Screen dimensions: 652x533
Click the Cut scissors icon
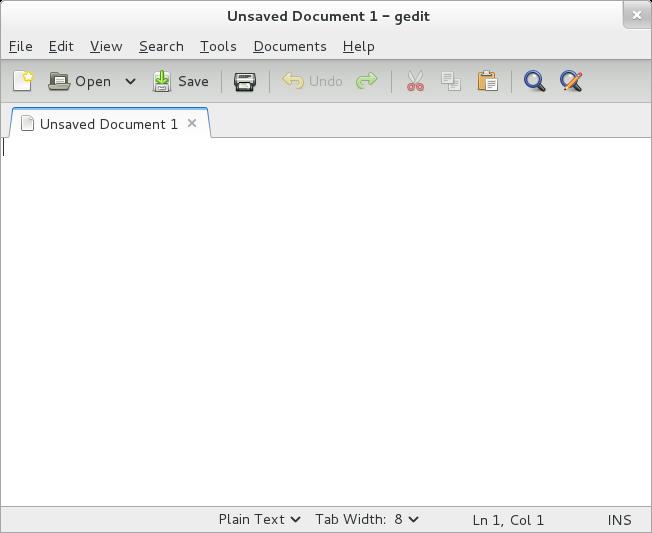coord(415,81)
